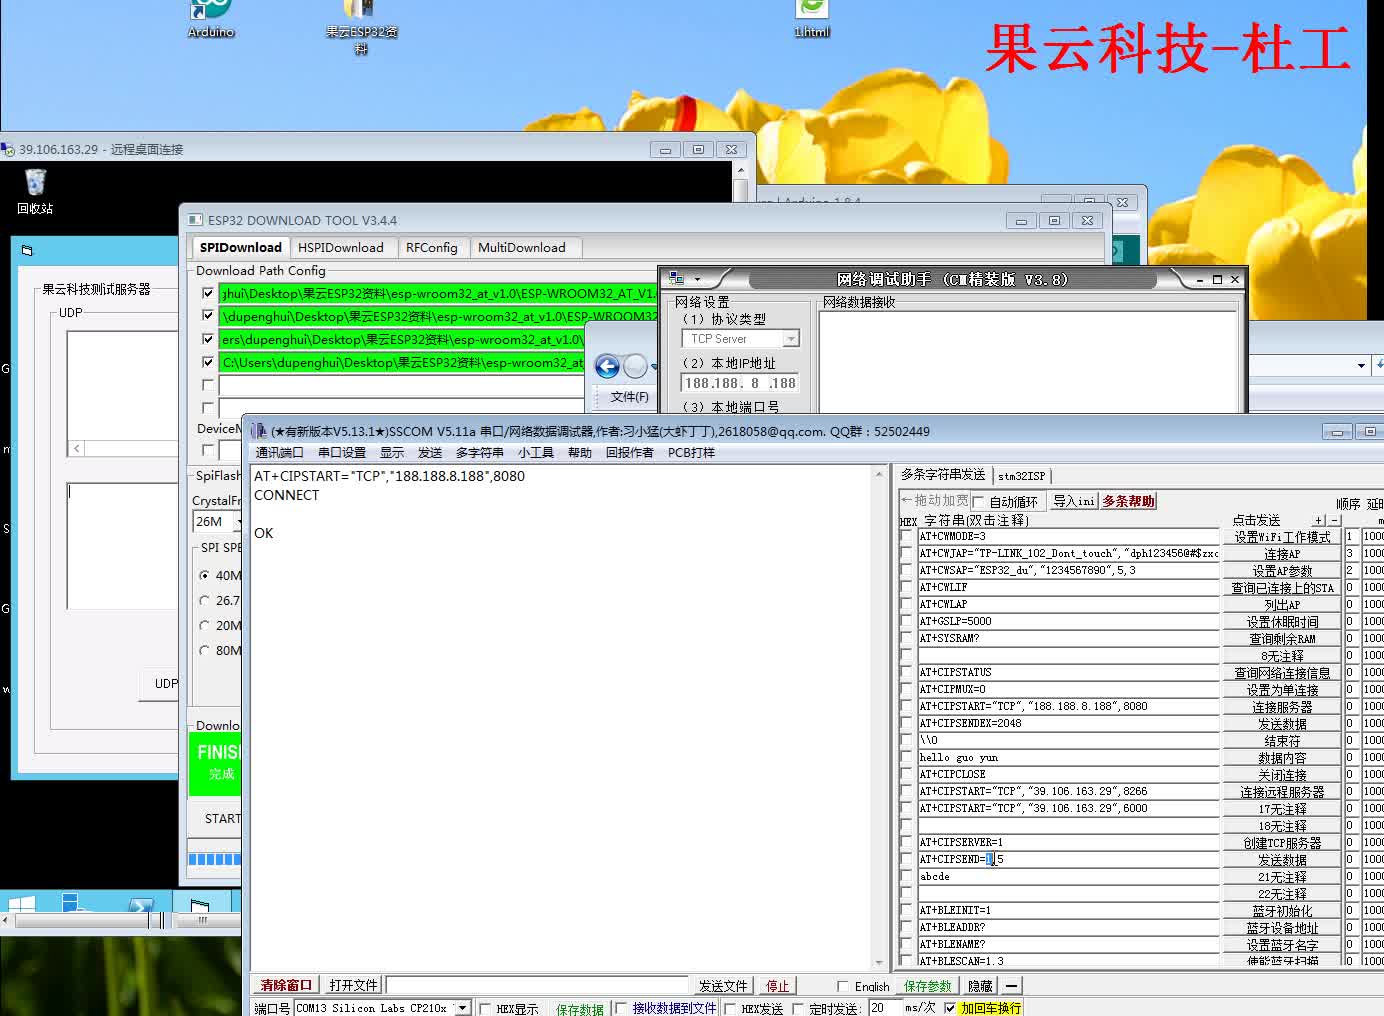Click the 果云科技测试服务器 window title icon

pyautogui.click(x=27, y=250)
